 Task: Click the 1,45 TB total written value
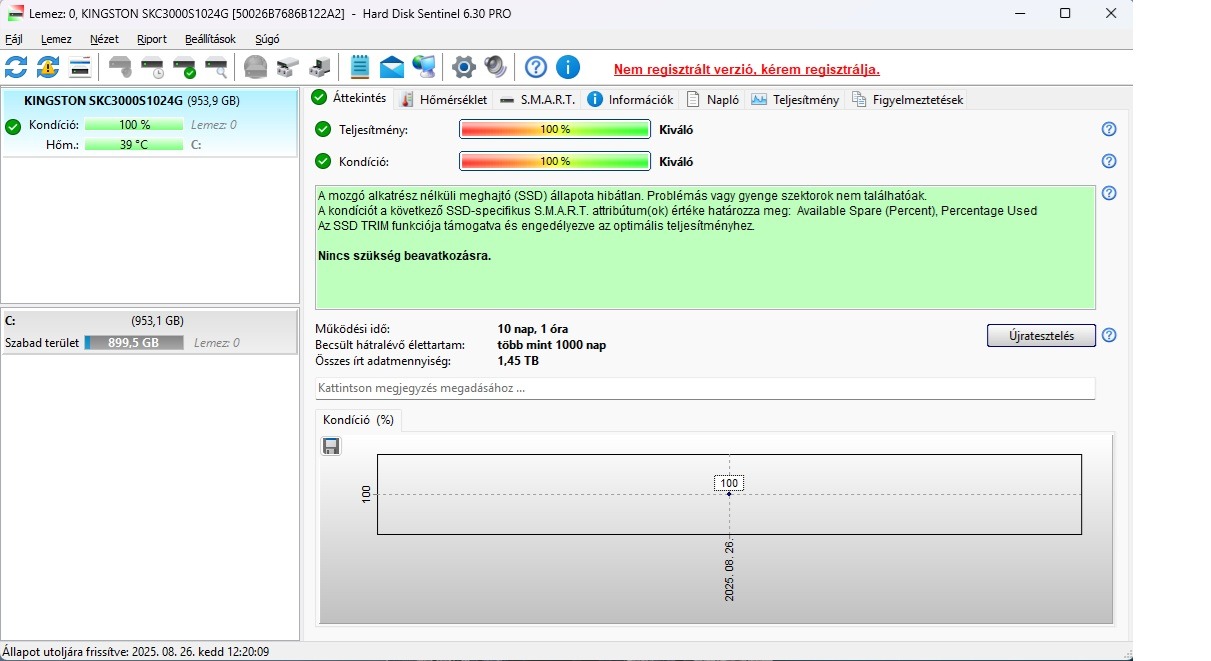point(518,361)
